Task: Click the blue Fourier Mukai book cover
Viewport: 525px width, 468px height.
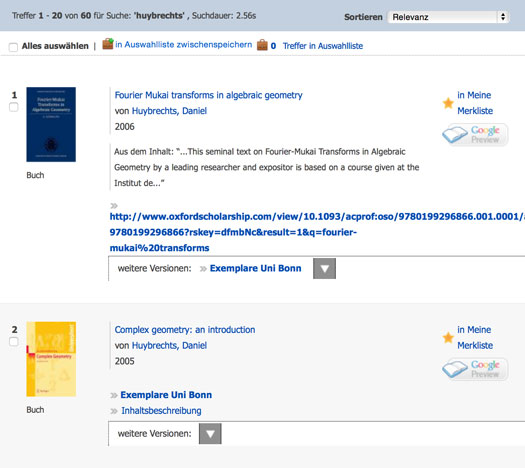Action: pos(51,125)
